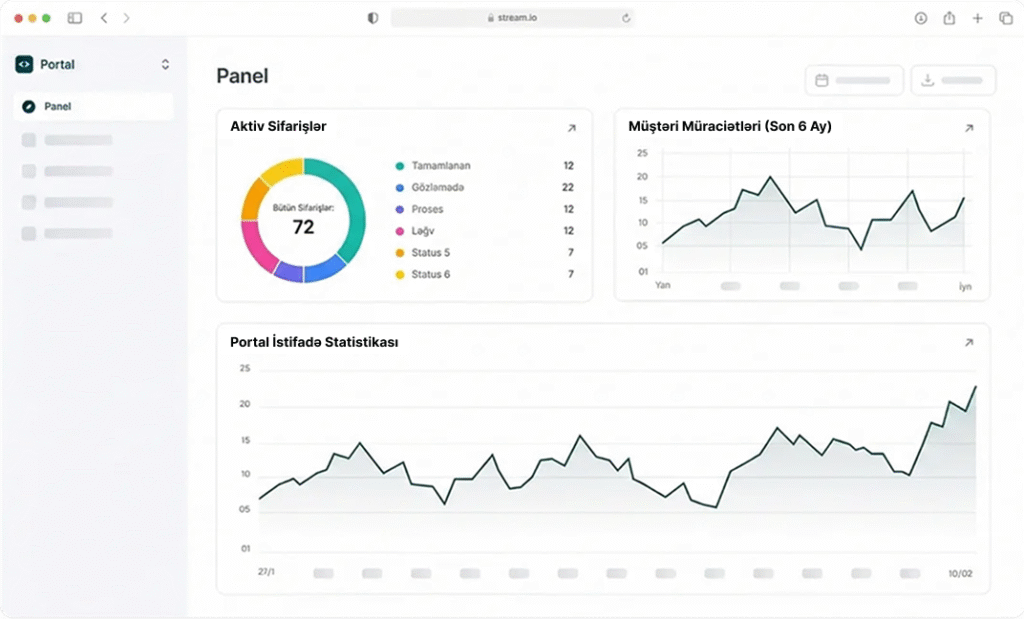This screenshot has width=1024, height=619.
Task: Click the reload icon in address bar
Action: point(626,18)
